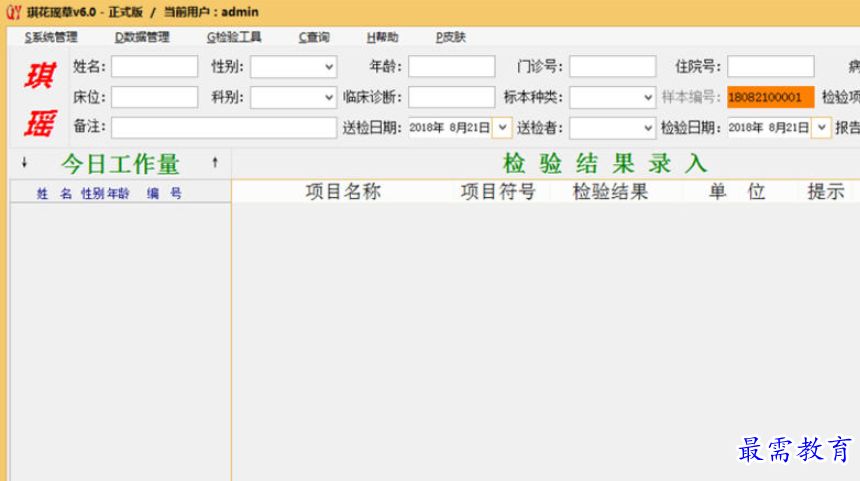The image size is (860, 481).
Task: Open the D数据管理 menu
Action: (x=142, y=37)
